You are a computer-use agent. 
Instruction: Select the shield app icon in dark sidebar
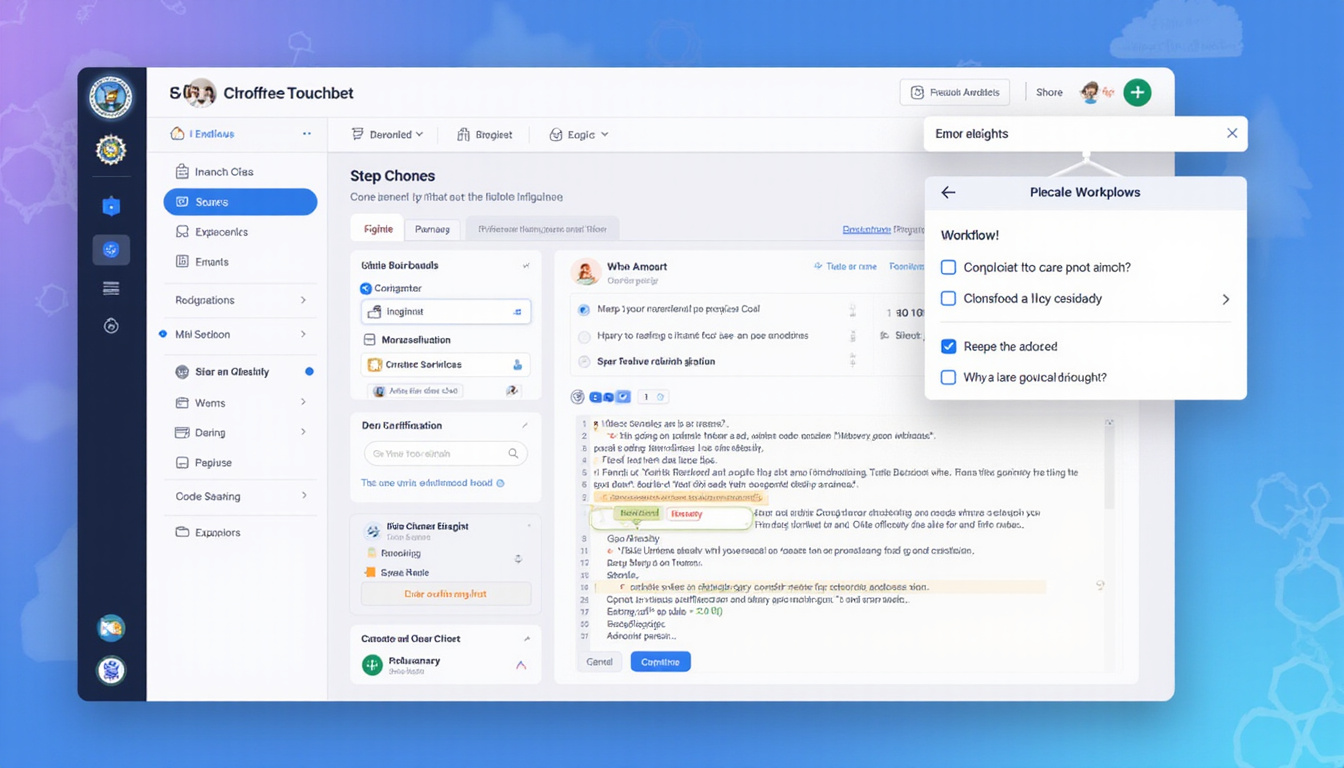112,207
